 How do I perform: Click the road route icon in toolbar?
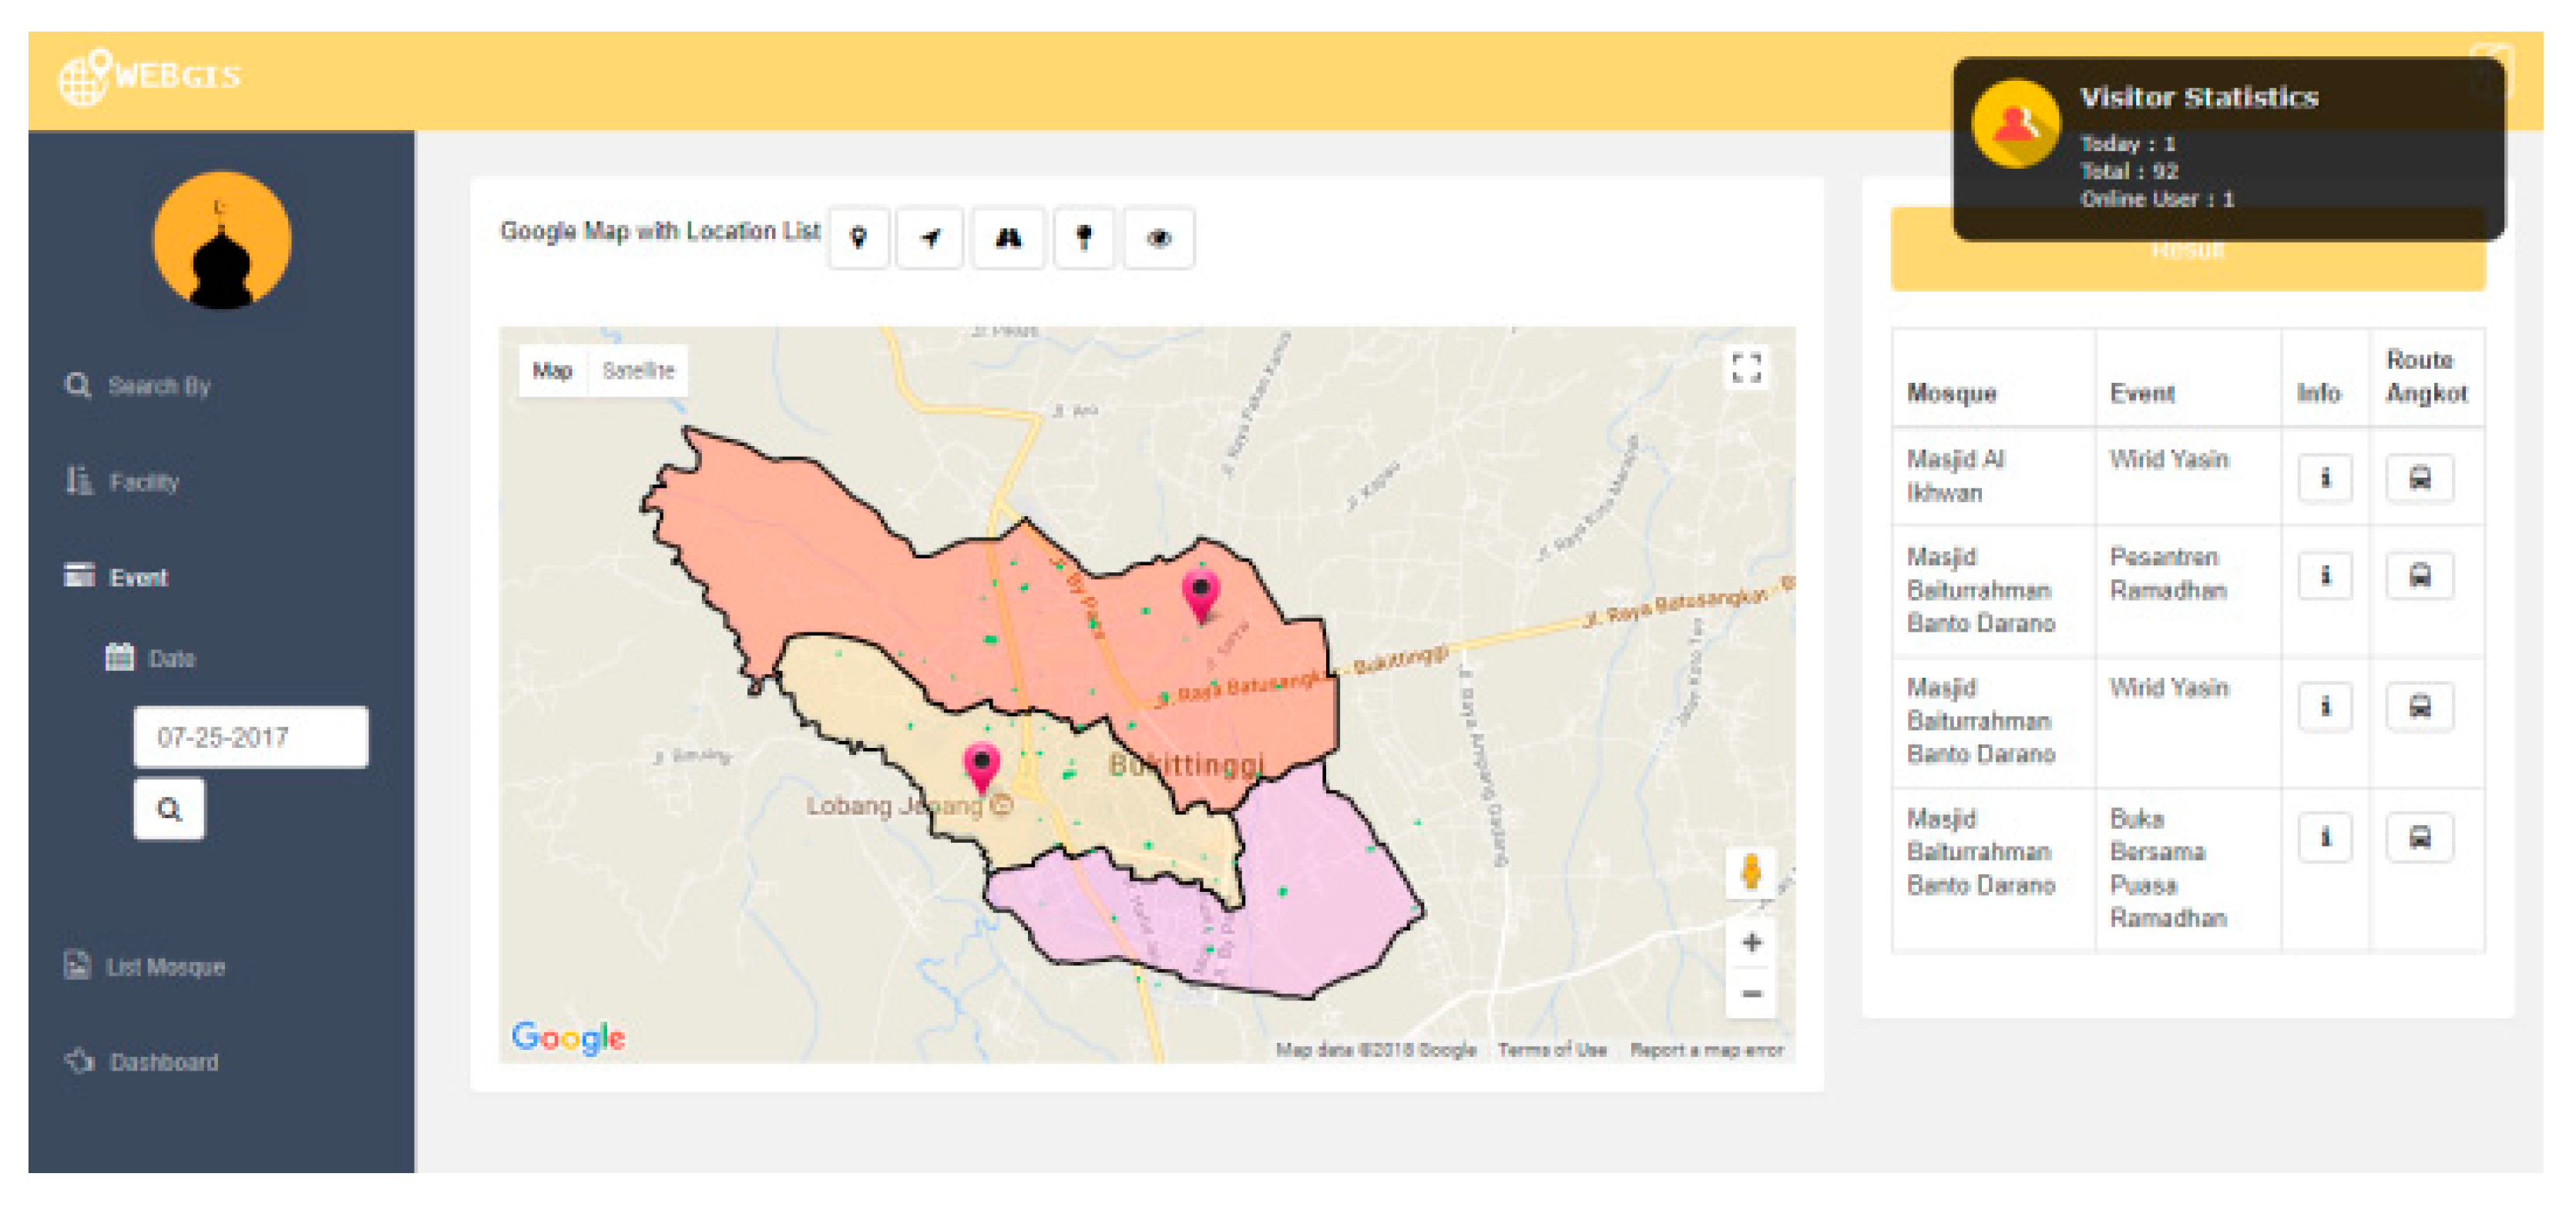[x=1008, y=238]
